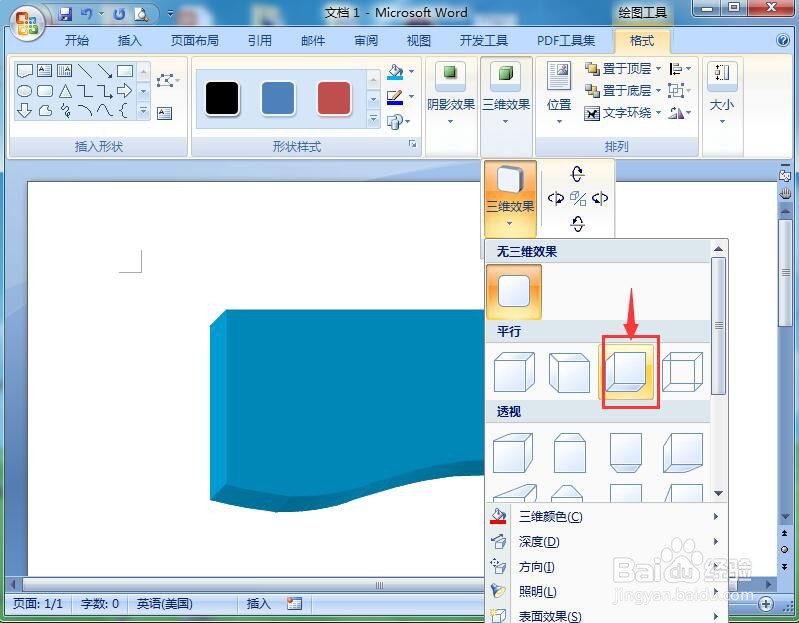Open the 表面效果(S) submenu

pos(606,615)
